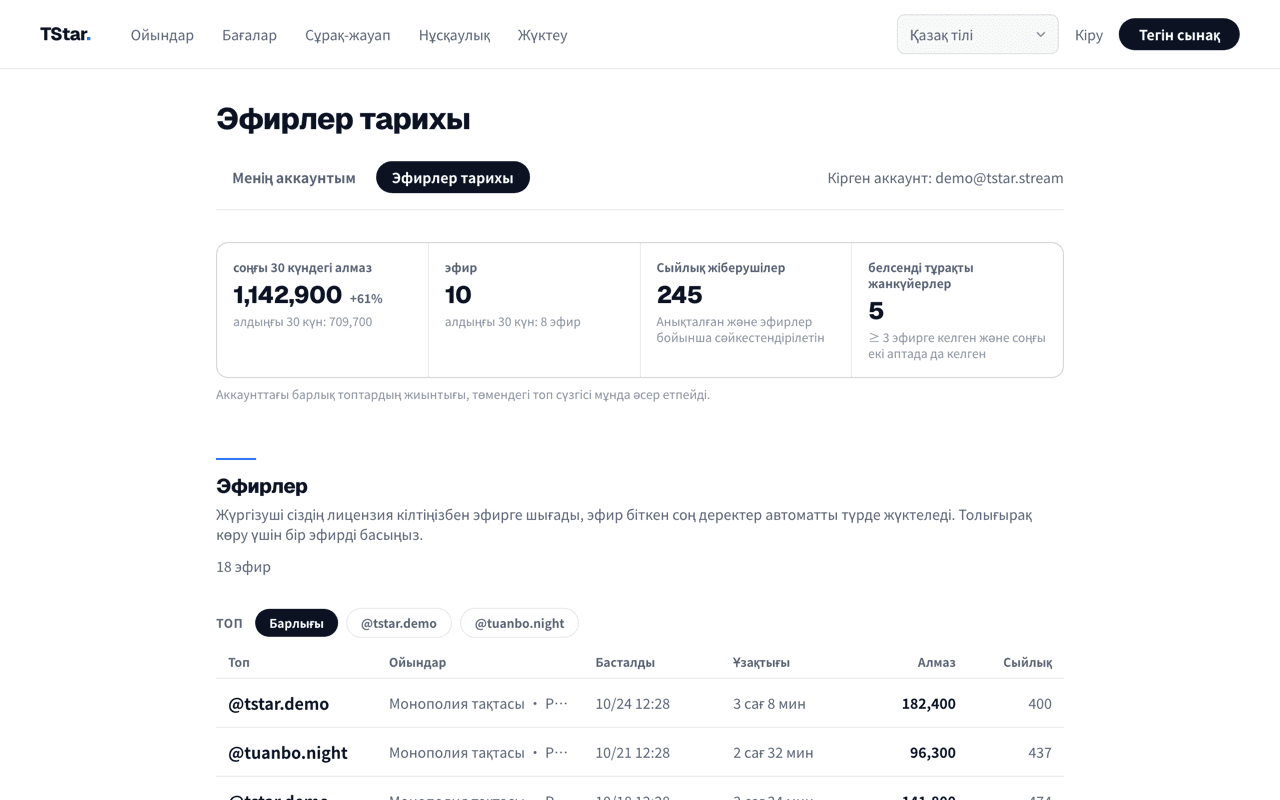Filter streams by @tuanbo.night chip
Image resolution: width=1280 pixels, height=800 pixels.
[519, 623]
